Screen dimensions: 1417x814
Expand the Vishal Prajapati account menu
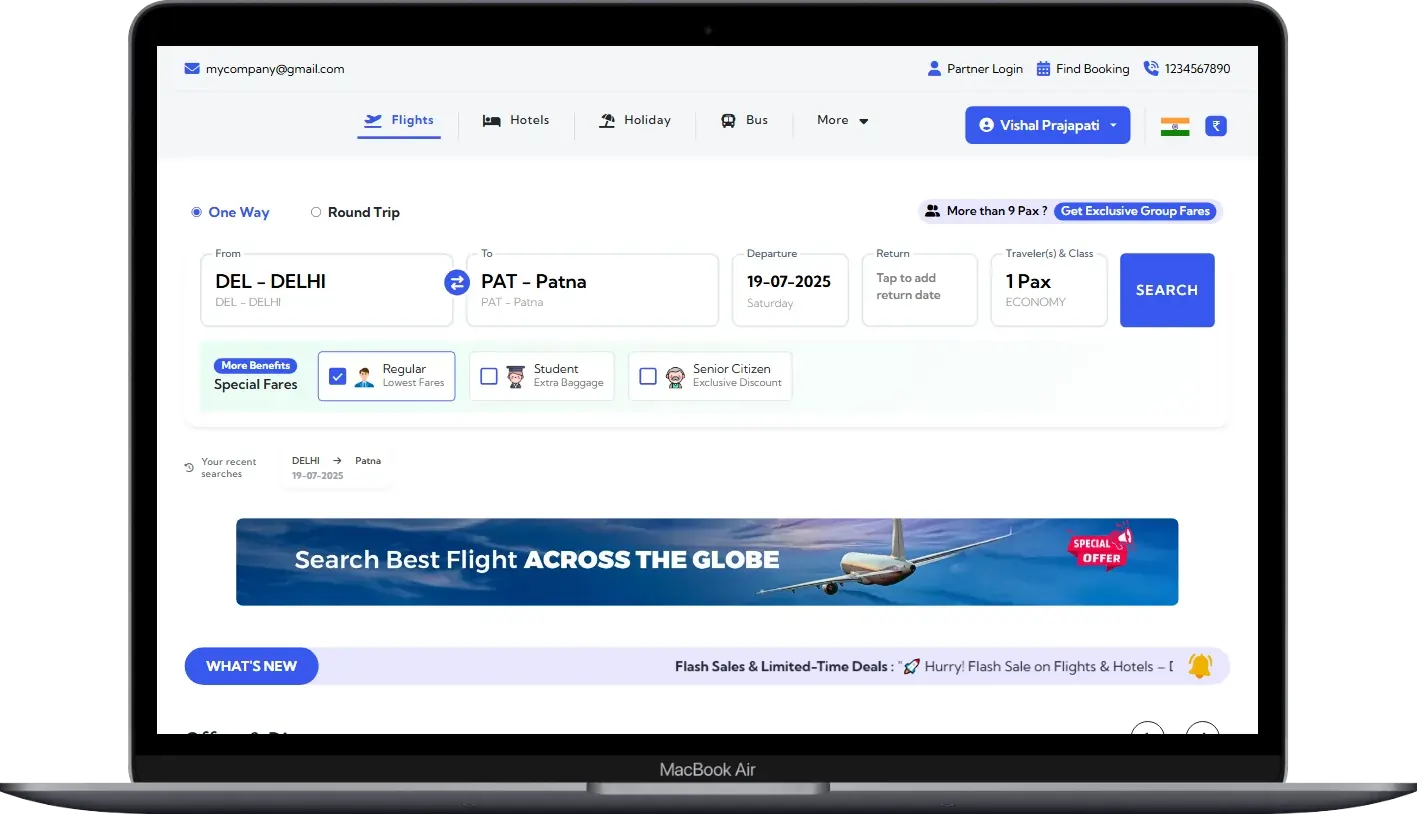[x=1047, y=125]
